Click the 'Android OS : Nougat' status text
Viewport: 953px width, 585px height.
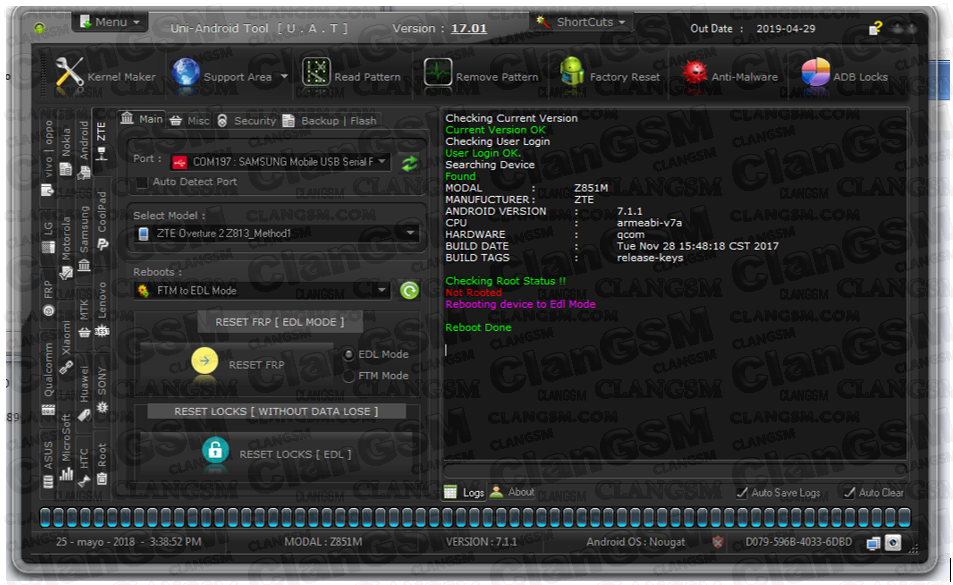(x=636, y=542)
